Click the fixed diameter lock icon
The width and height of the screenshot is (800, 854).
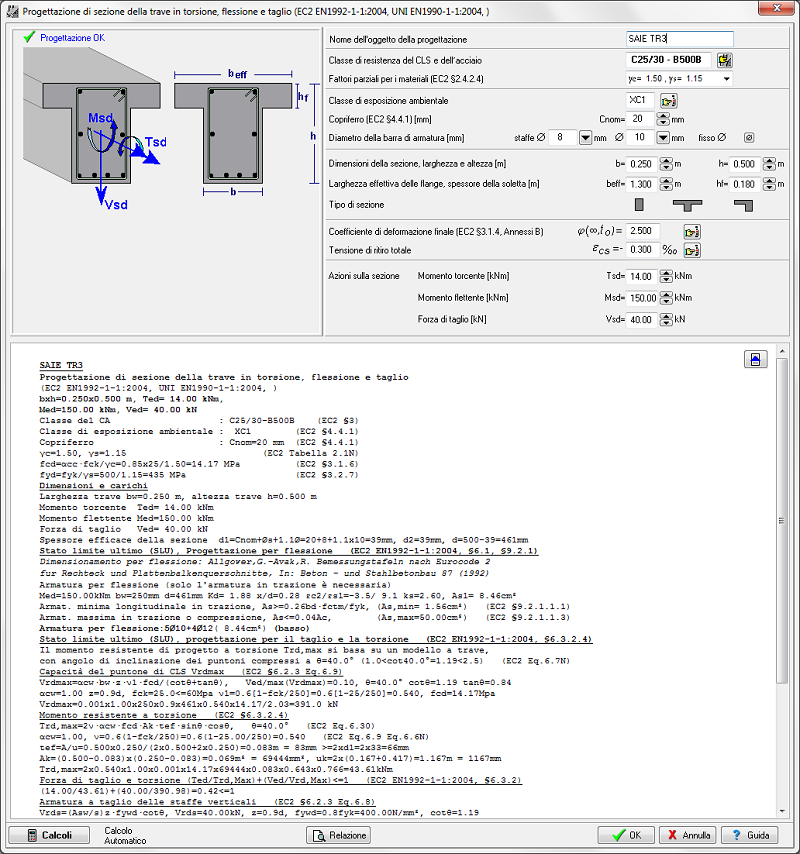[749, 138]
